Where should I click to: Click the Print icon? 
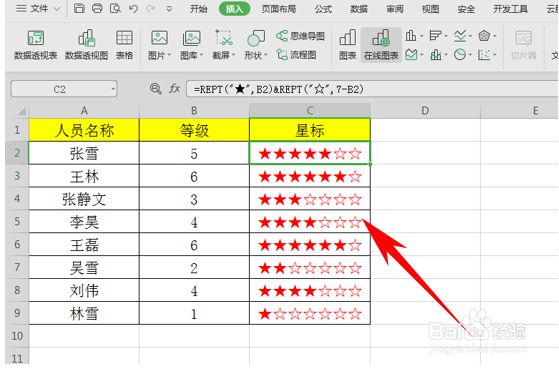point(97,8)
